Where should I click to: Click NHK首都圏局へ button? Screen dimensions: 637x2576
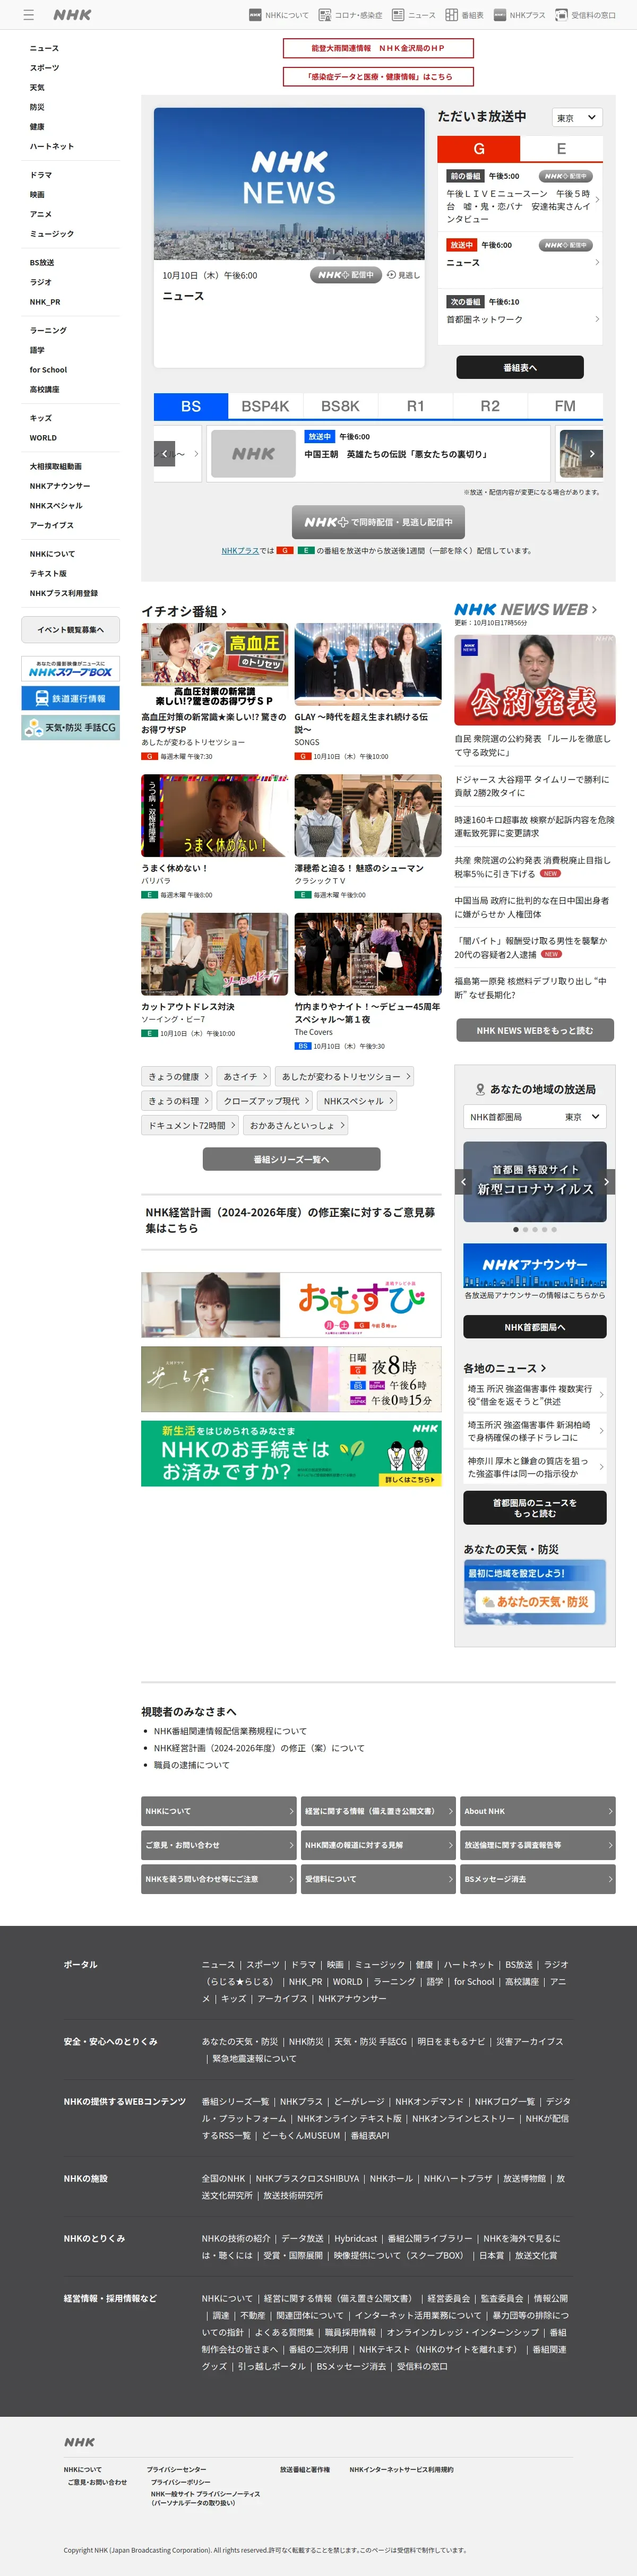click(x=535, y=1327)
